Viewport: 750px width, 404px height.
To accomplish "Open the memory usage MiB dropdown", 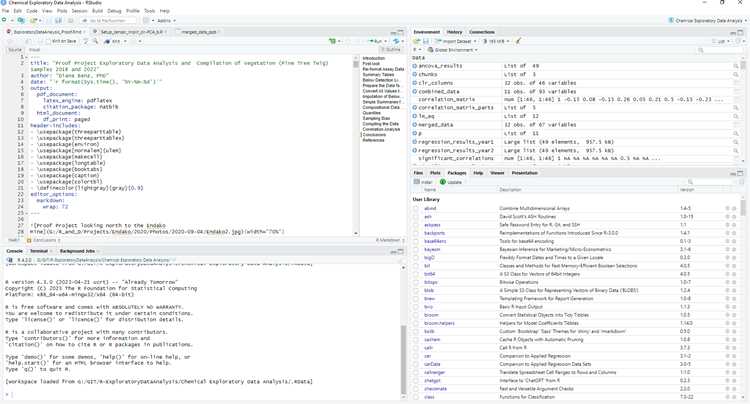I will (496, 41).
